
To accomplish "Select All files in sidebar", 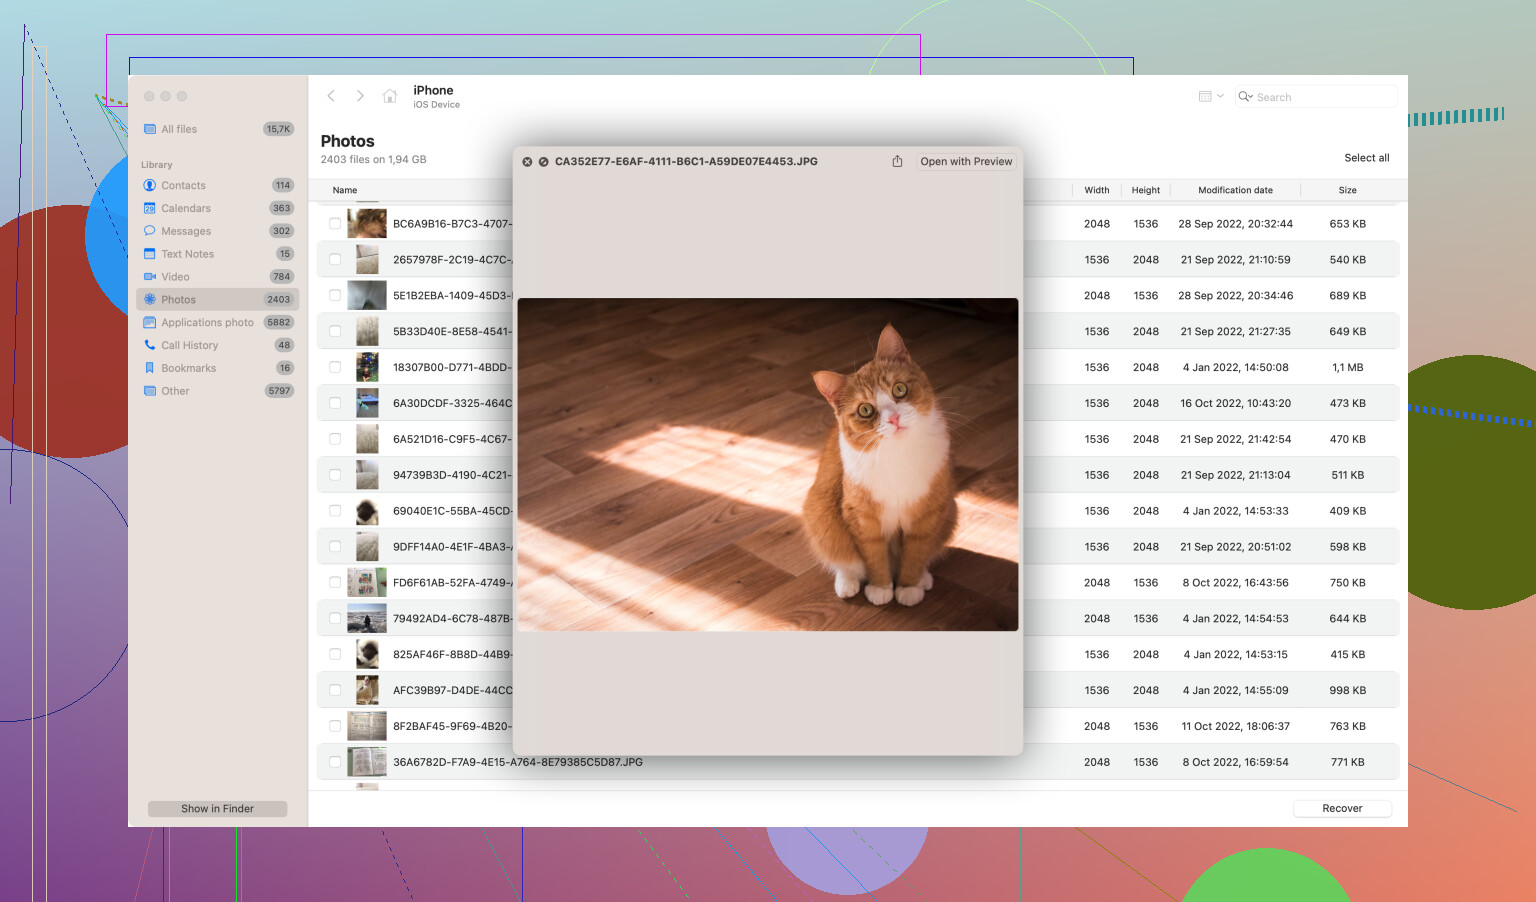I will [x=218, y=129].
